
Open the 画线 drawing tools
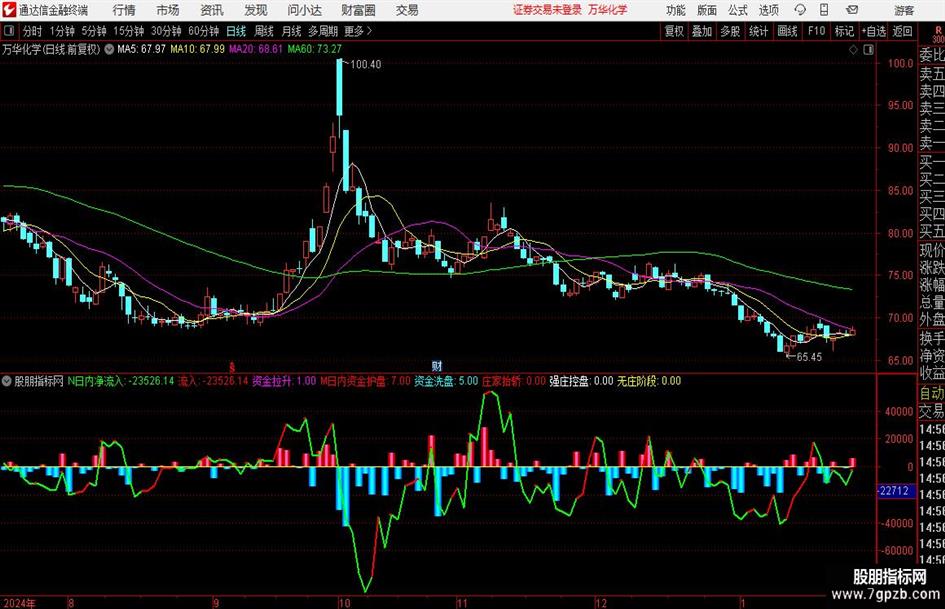click(x=787, y=31)
